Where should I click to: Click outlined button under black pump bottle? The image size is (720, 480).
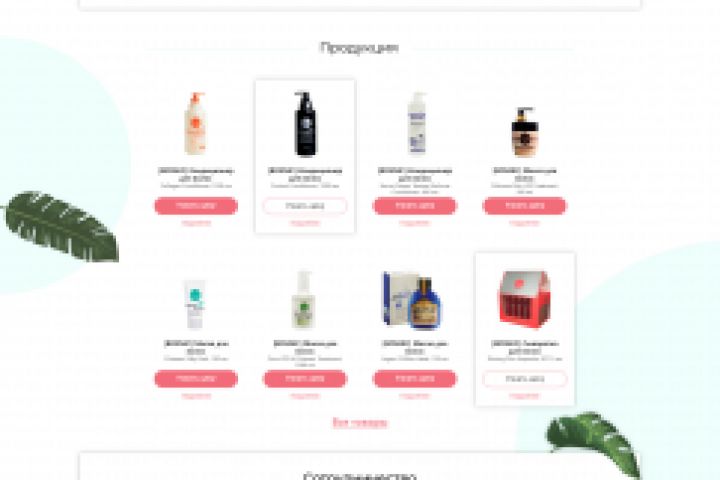click(305, 206)
